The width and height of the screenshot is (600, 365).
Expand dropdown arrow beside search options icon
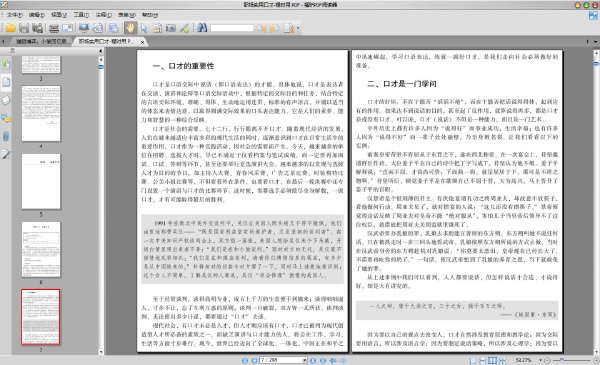tap(298, 28)
